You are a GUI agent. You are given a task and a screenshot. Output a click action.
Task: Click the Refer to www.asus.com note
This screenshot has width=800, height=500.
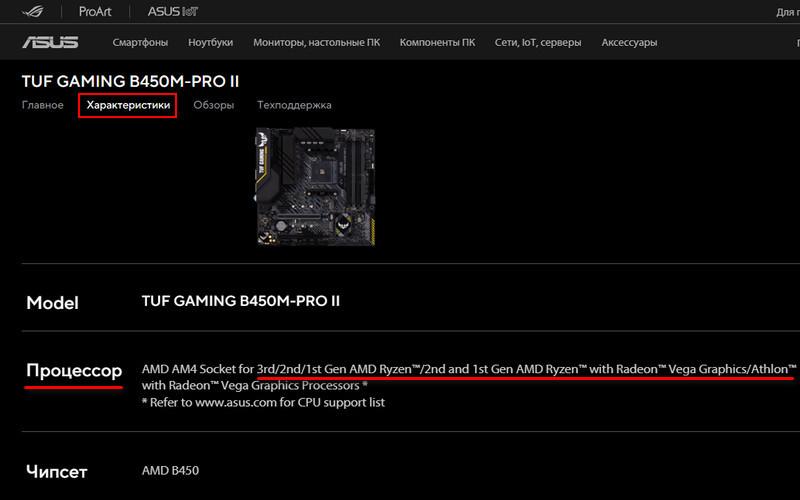pyautogui.click(x=263, y=403)
